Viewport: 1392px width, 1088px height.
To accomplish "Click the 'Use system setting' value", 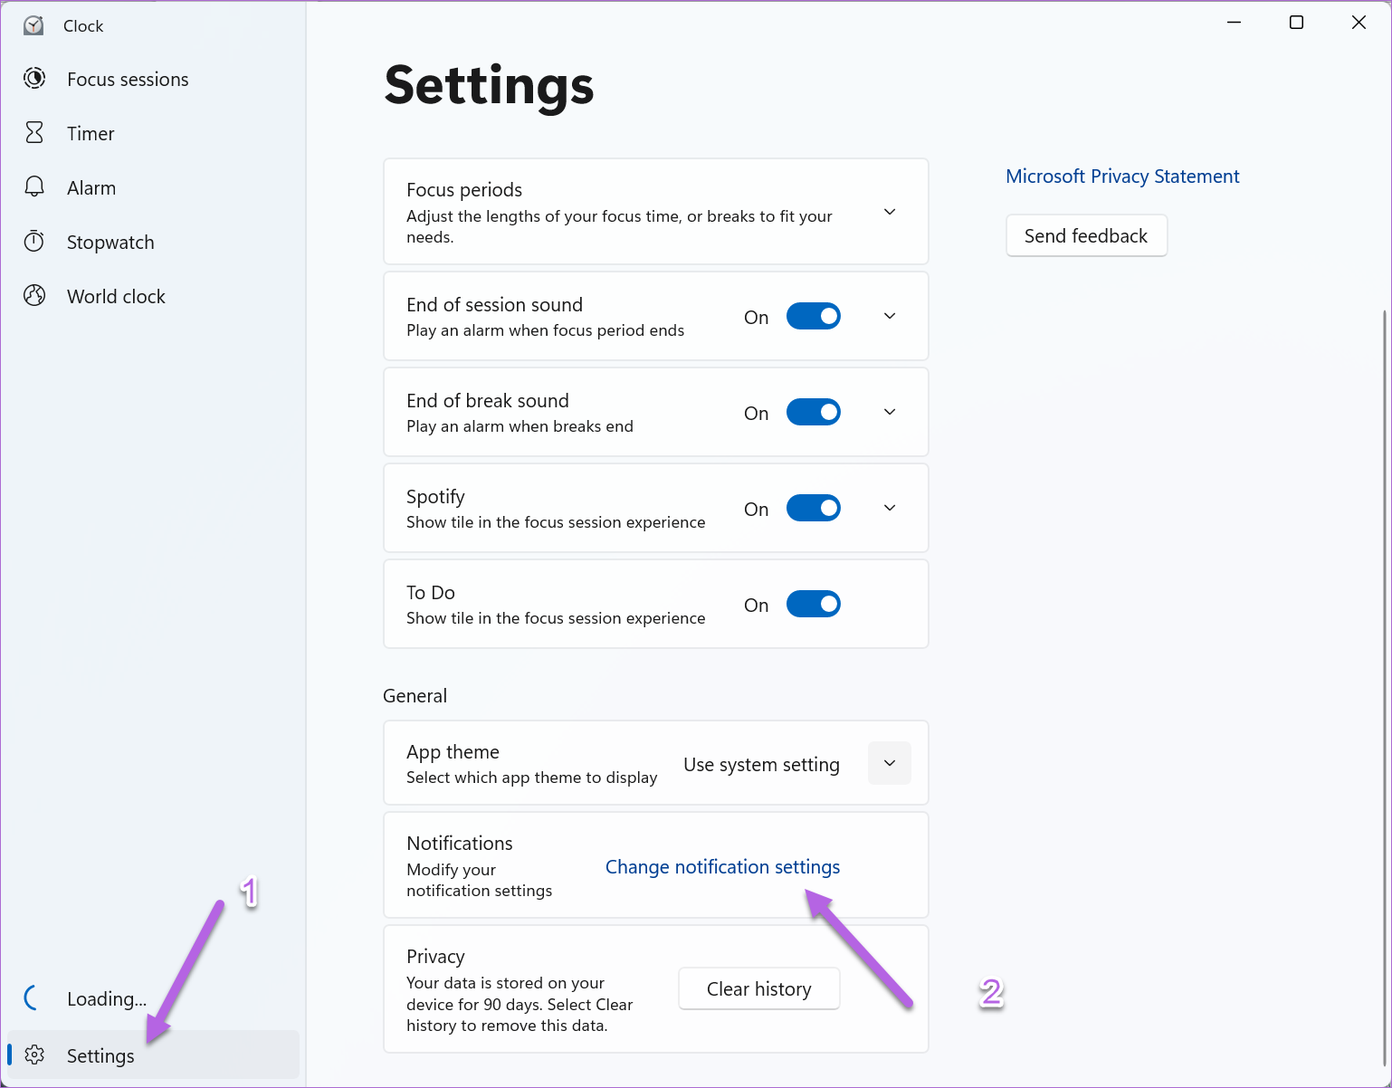I will (761, 764).
